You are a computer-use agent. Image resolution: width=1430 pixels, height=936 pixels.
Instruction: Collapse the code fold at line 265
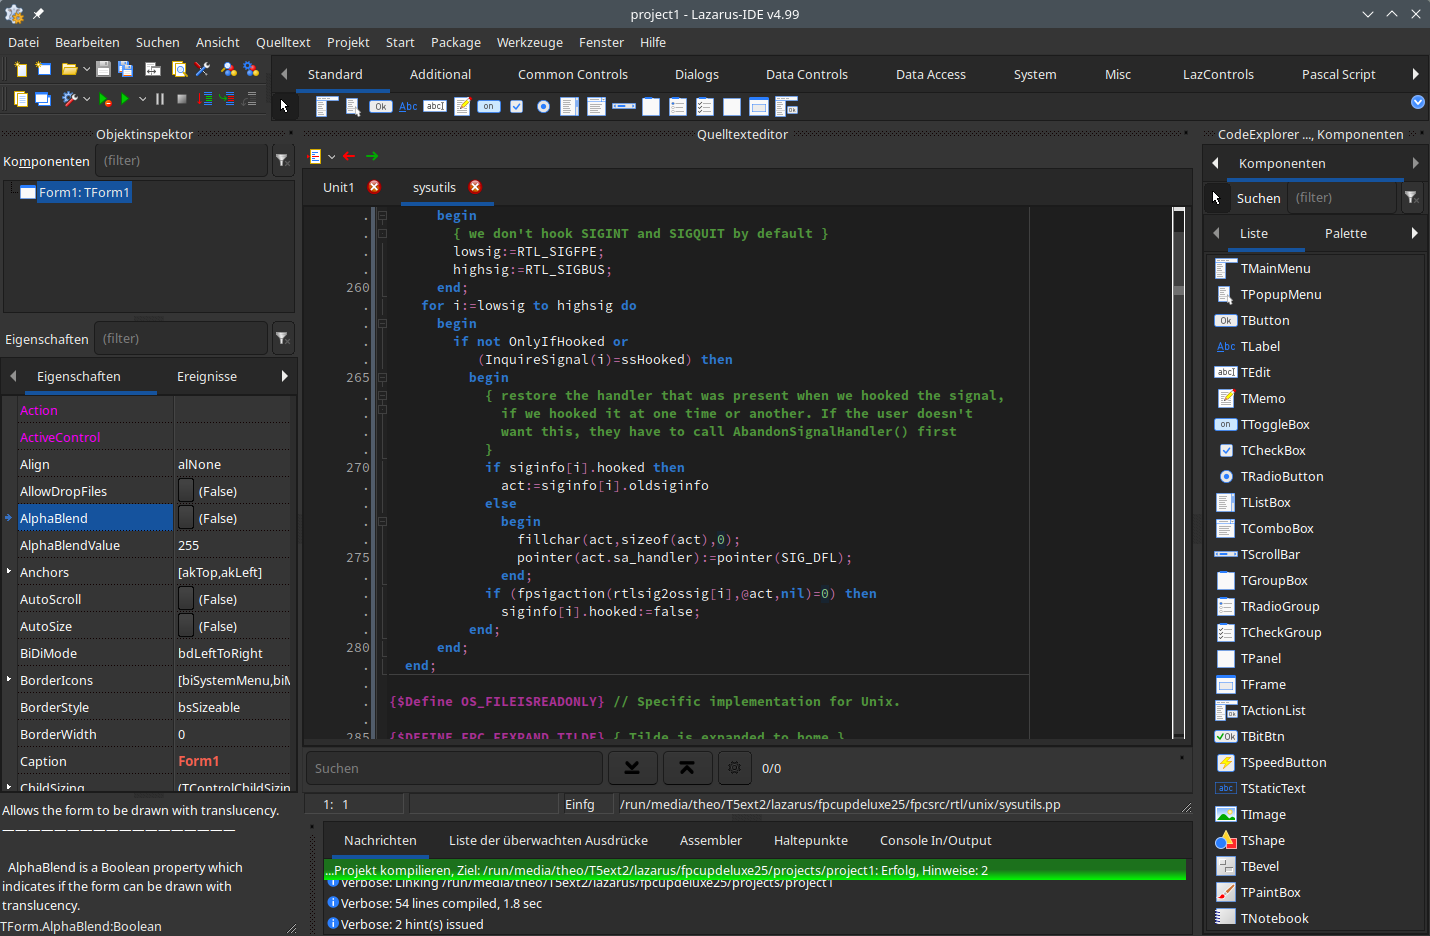tap(382, 378)
